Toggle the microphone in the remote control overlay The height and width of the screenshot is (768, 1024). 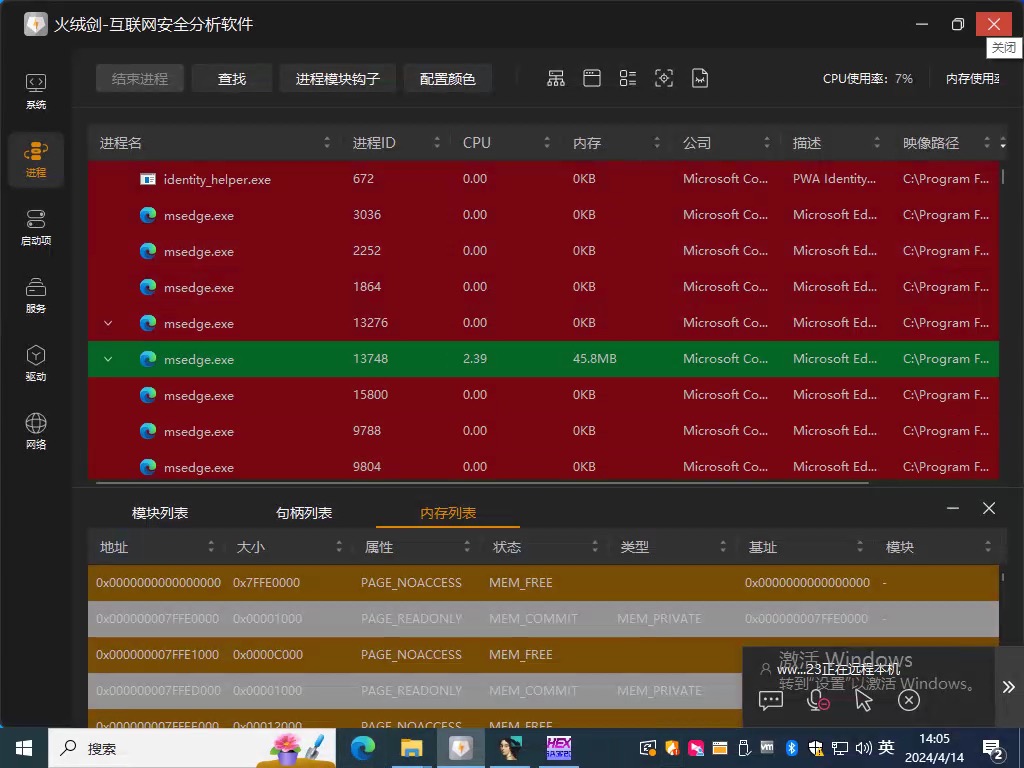(x=818, y=700)
